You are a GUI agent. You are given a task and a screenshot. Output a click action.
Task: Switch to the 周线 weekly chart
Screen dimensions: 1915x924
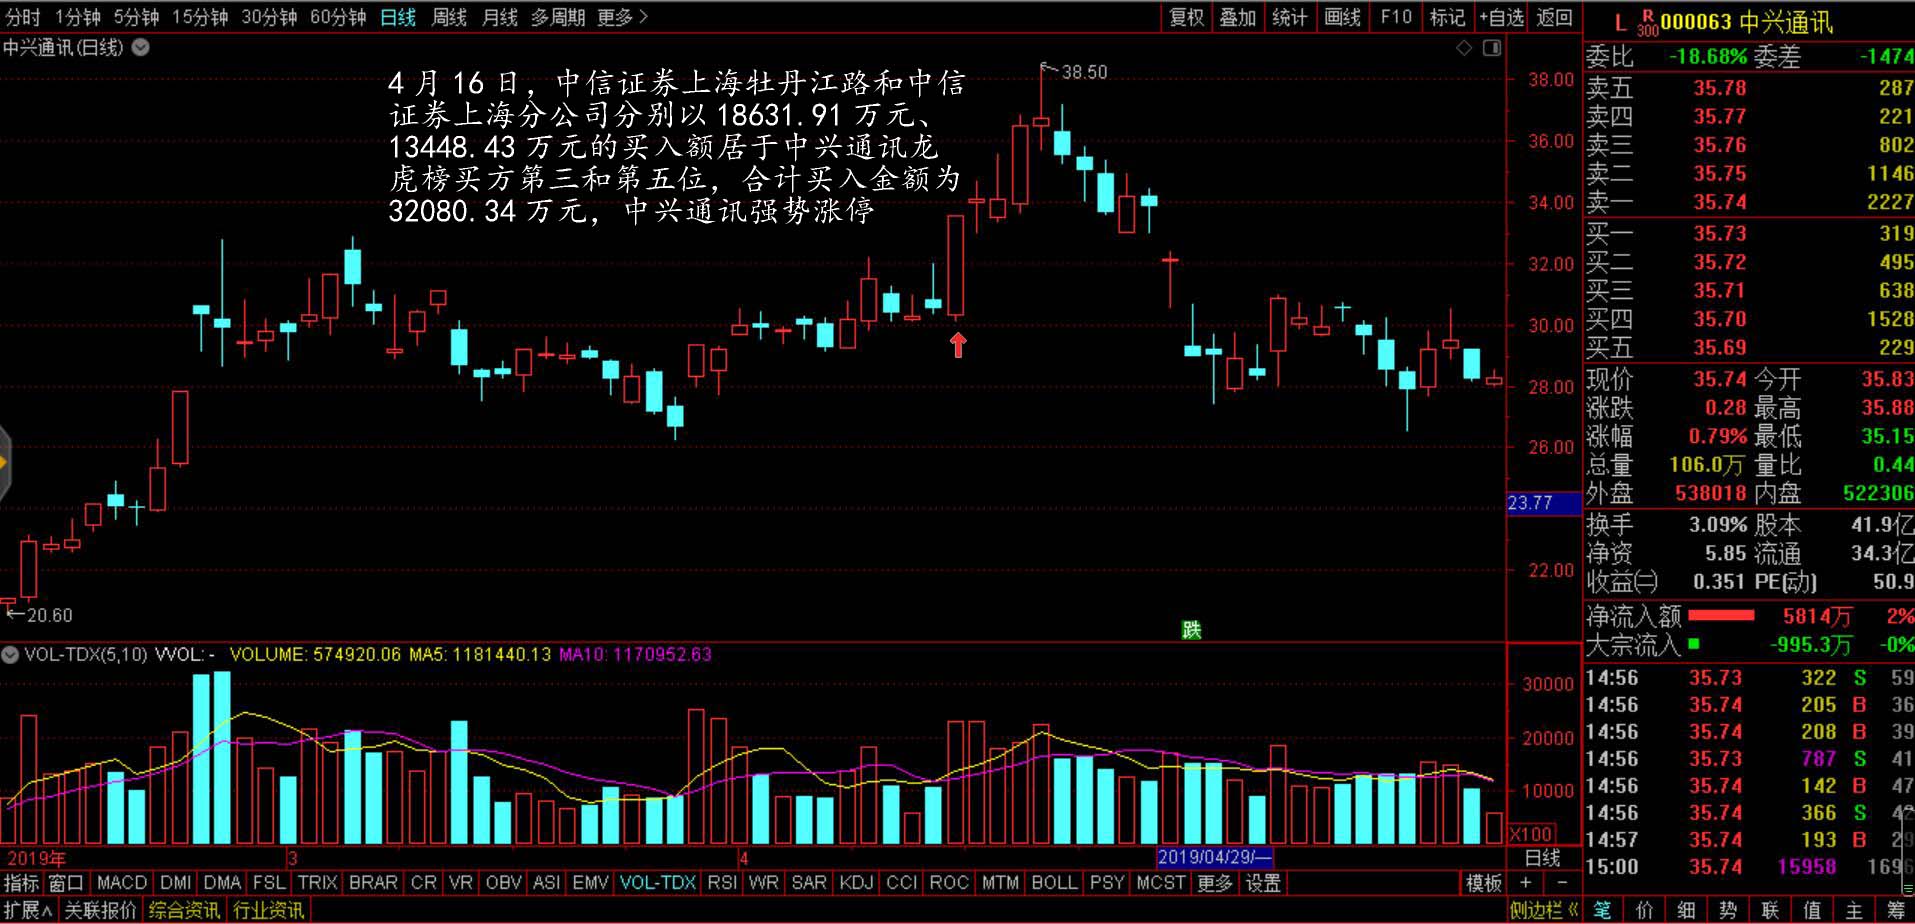pyautogui.click(x=449, y=17)
